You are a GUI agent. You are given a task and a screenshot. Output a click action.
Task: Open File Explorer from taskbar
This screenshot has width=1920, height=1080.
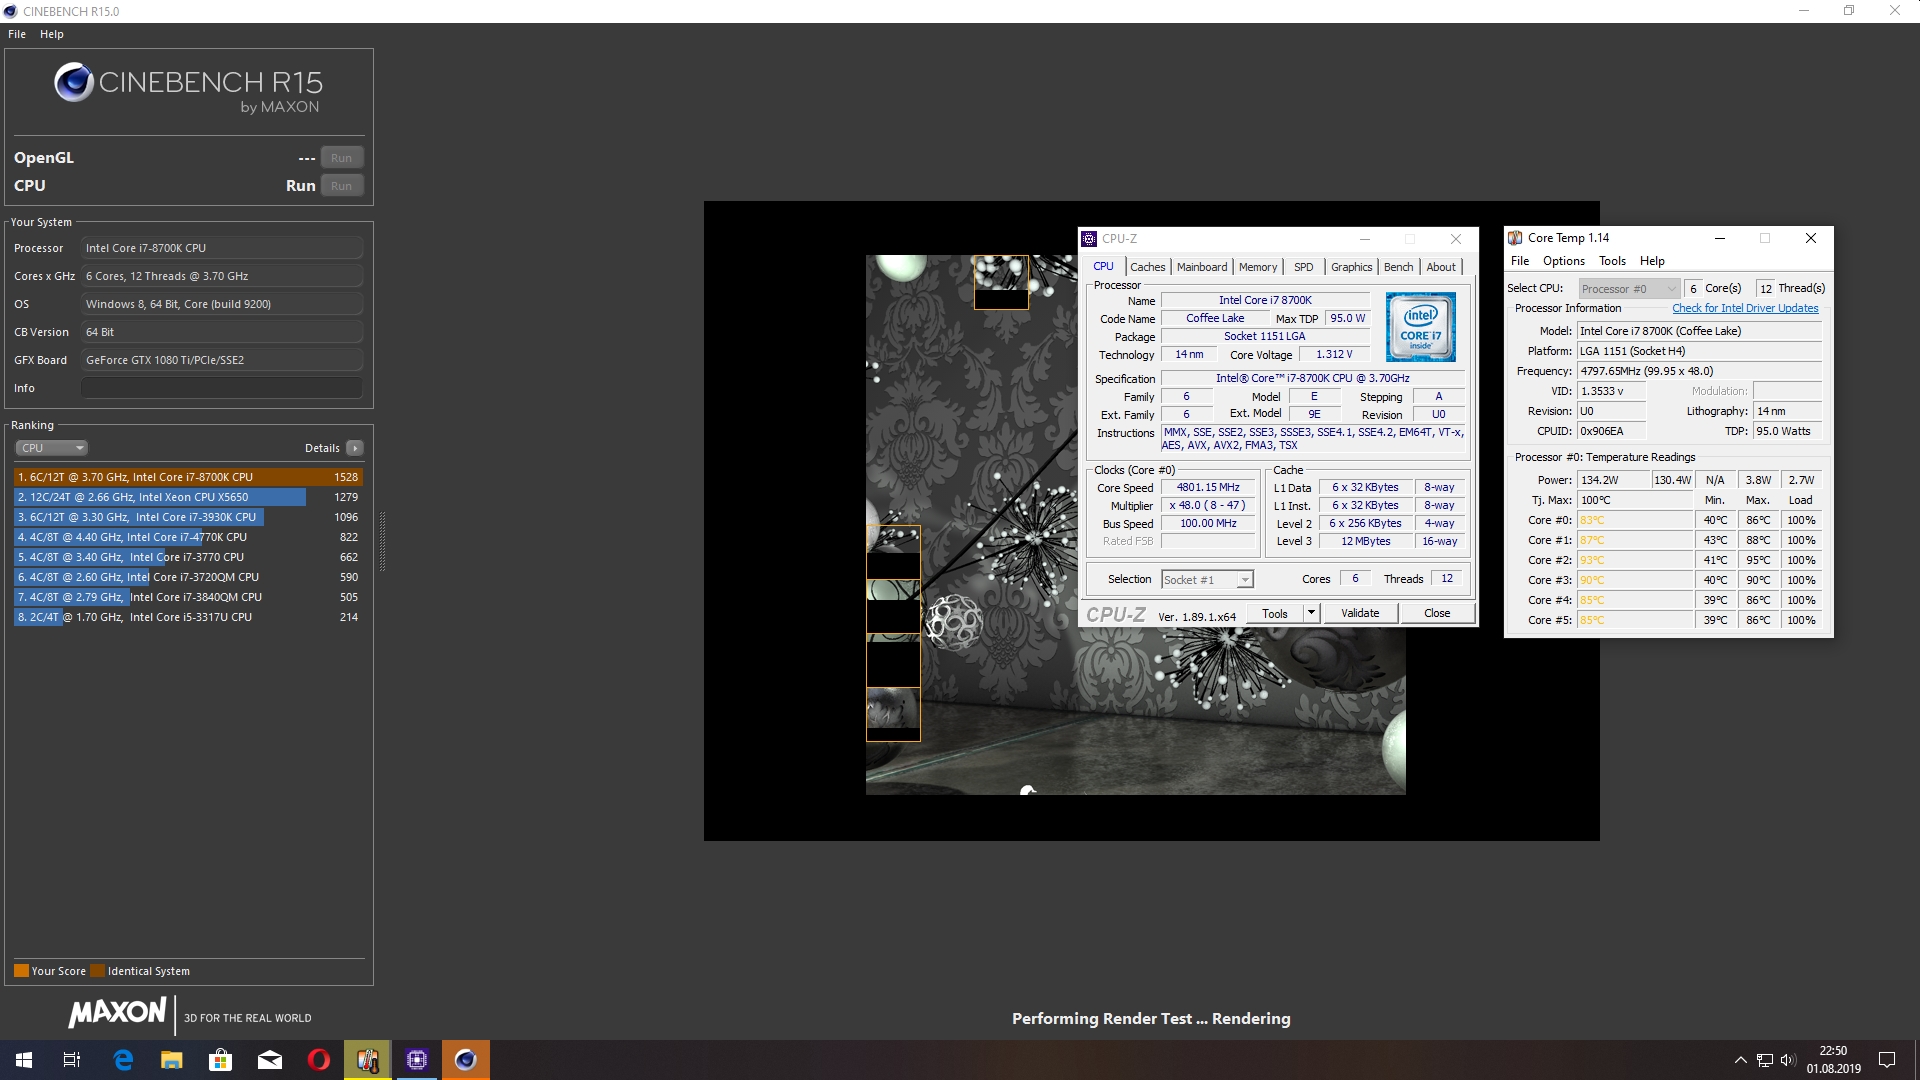[x=172, y=1060]
